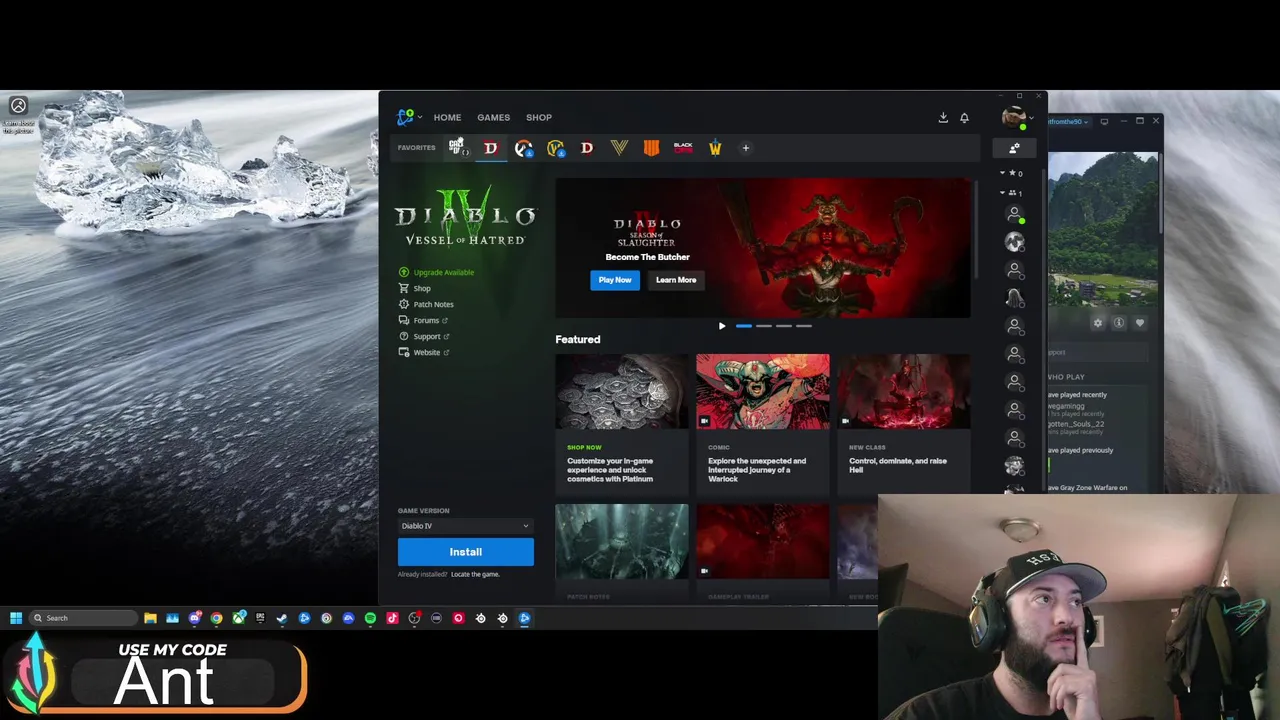Open the Support external link
The width and height of the screenshot is (1280, 720).
425,336
